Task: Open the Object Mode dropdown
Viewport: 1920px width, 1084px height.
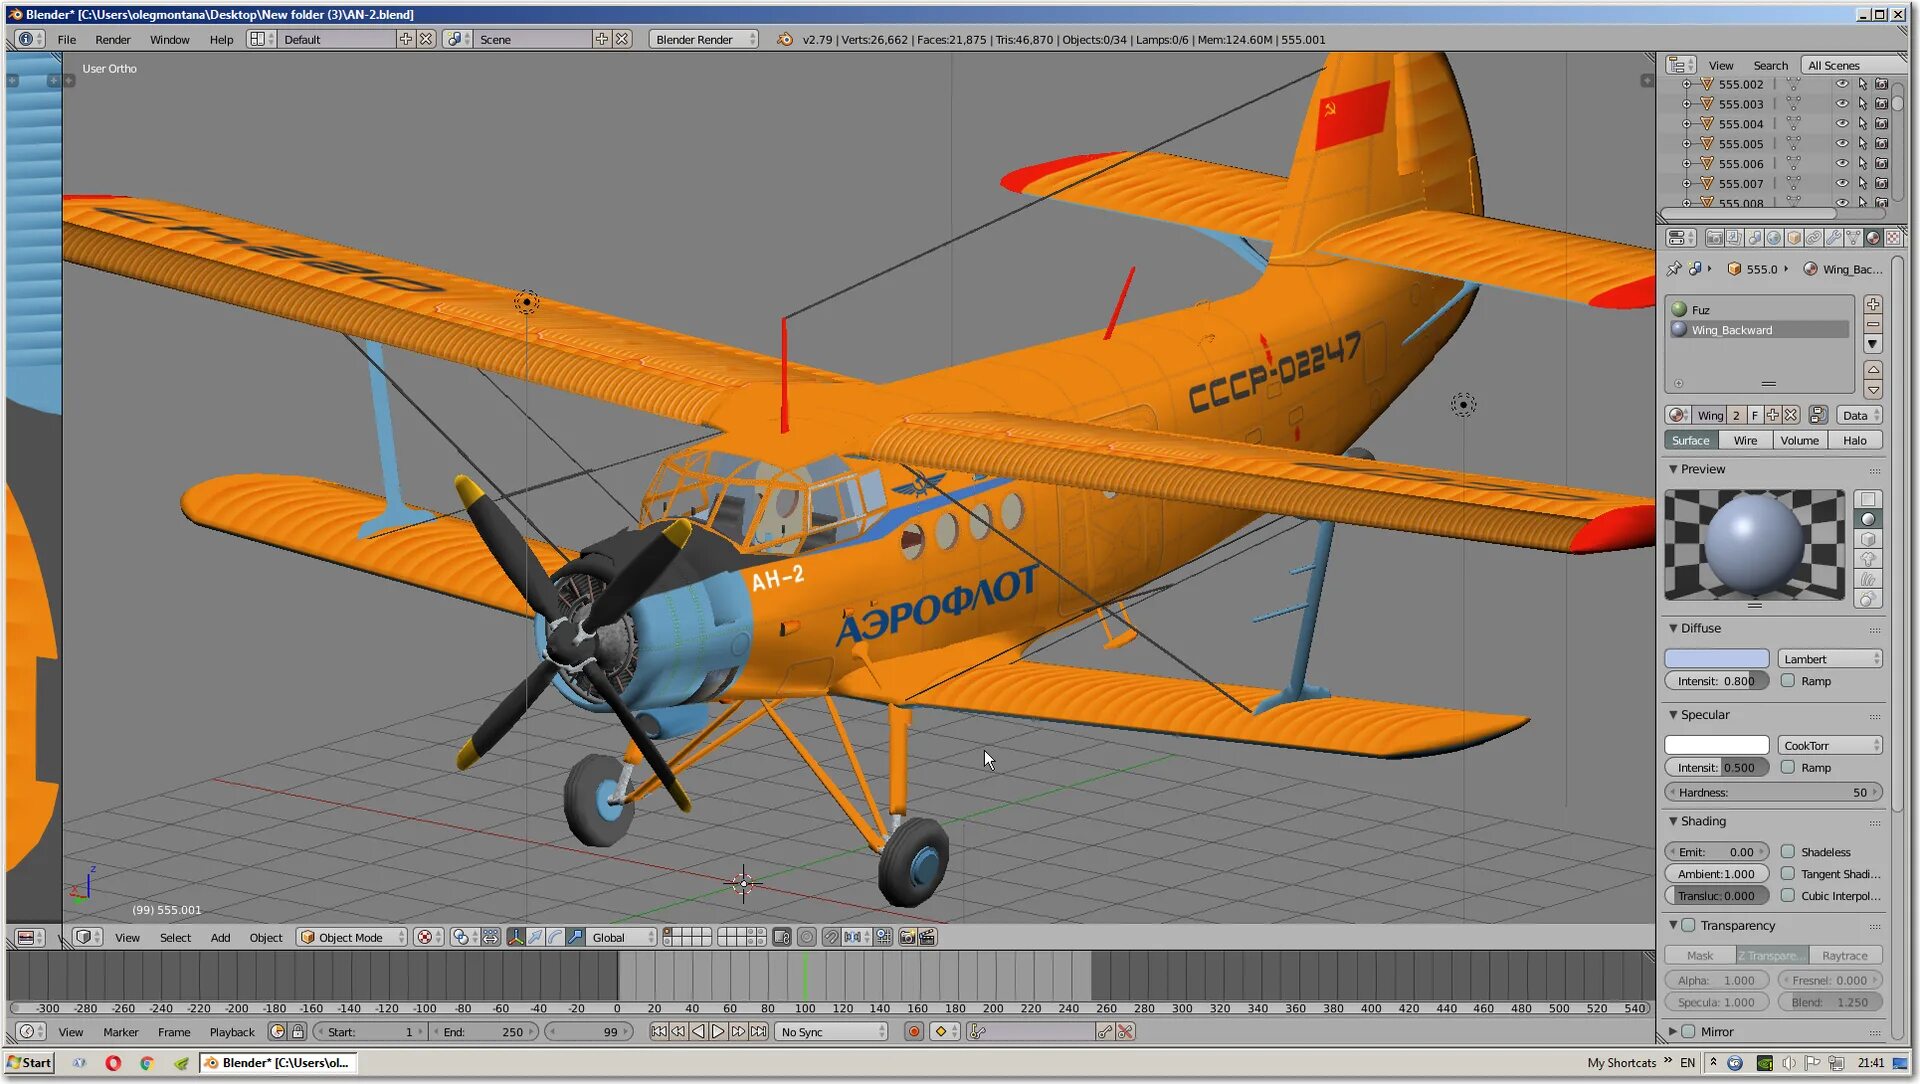Action: click(352, 937)
